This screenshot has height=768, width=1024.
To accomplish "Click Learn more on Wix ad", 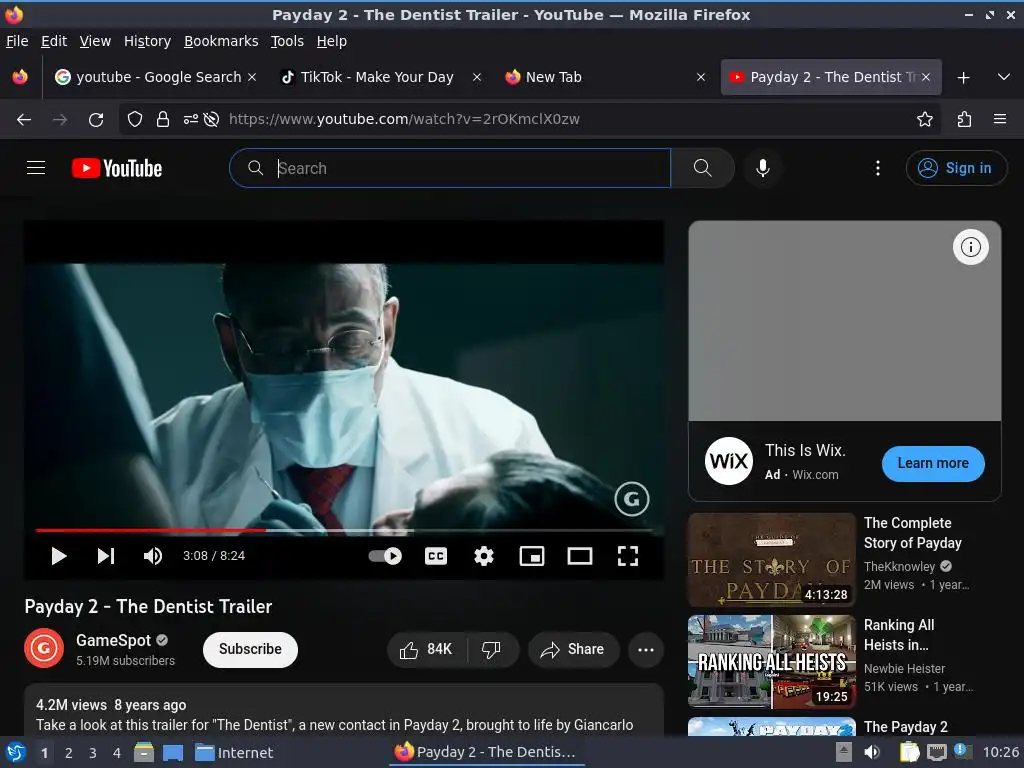I will click(x=933, y=463).
